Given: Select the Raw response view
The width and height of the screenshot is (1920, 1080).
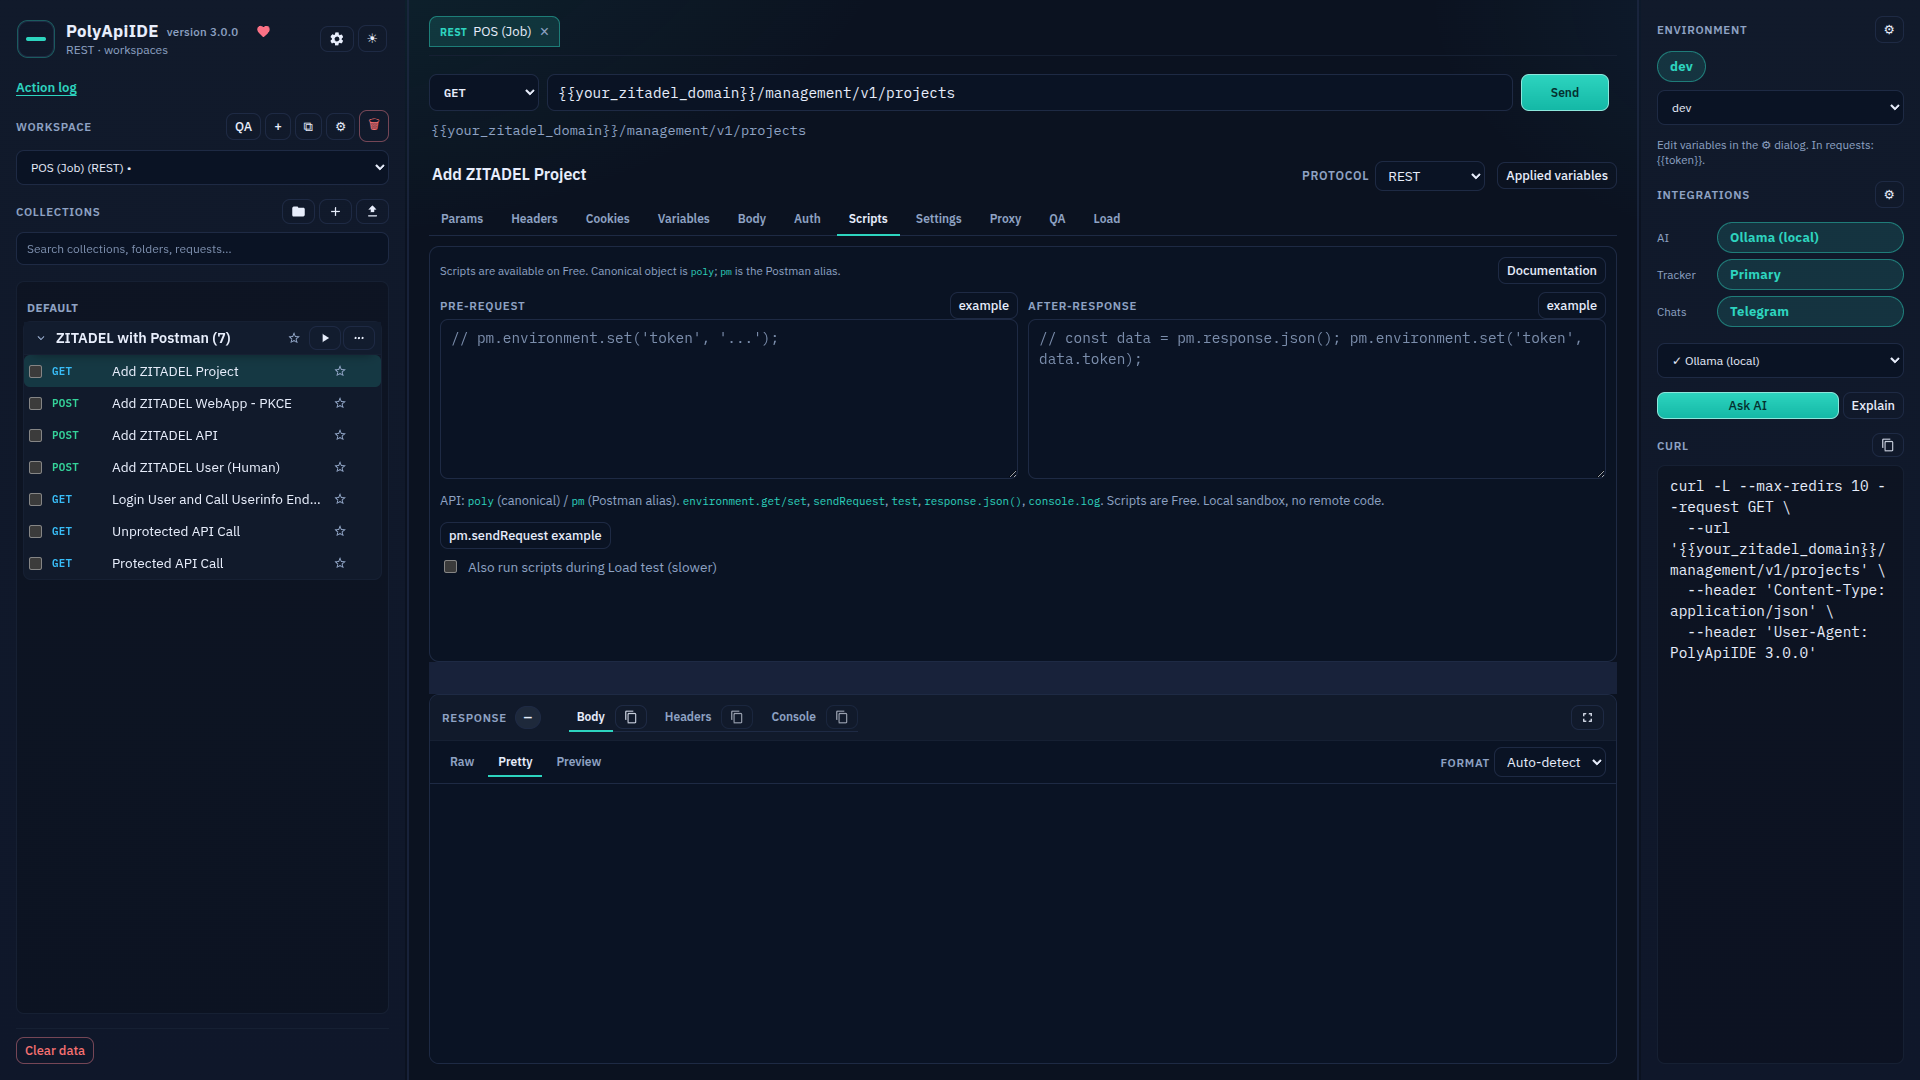Looking at the screenshot, I should (x=462, y=762).
